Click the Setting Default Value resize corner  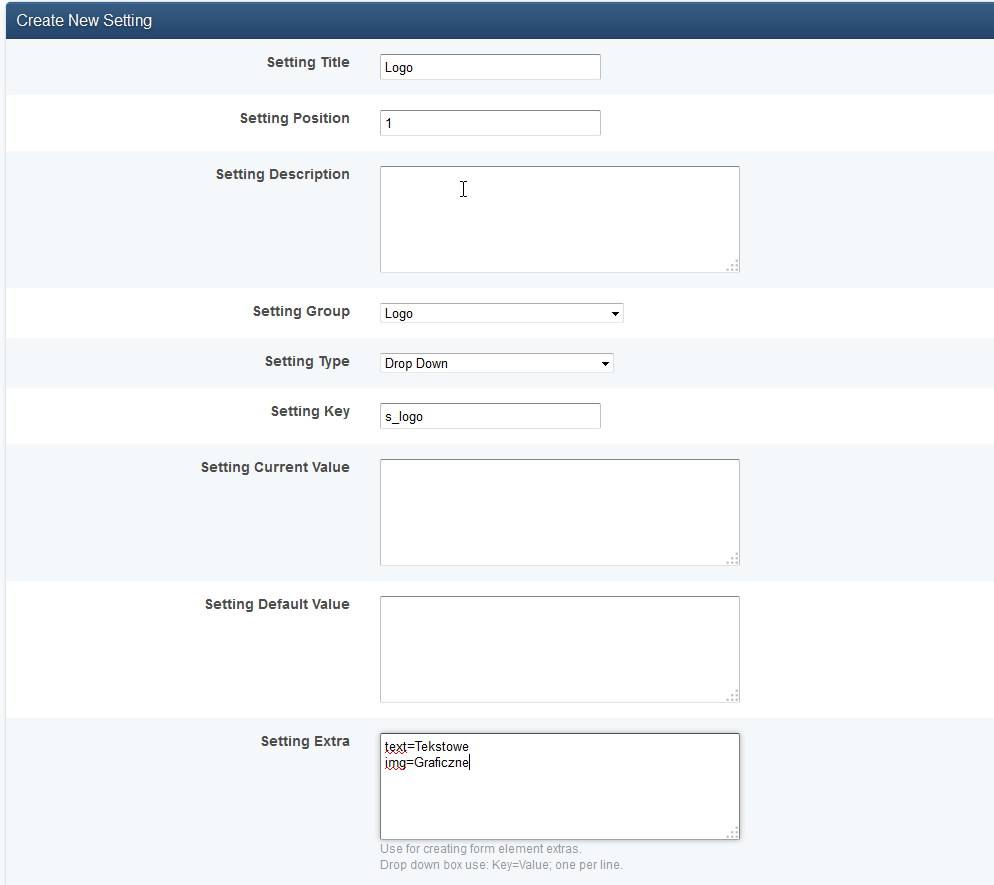click(733, 696)
